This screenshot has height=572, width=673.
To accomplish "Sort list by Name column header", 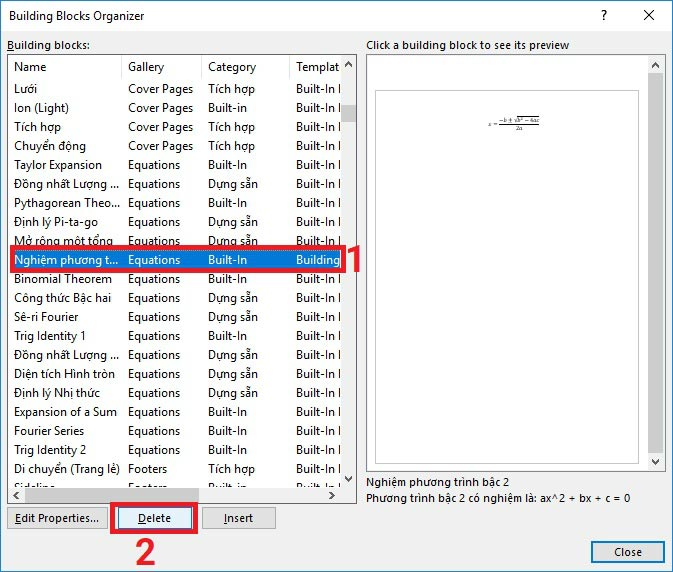I will (64, 67).
